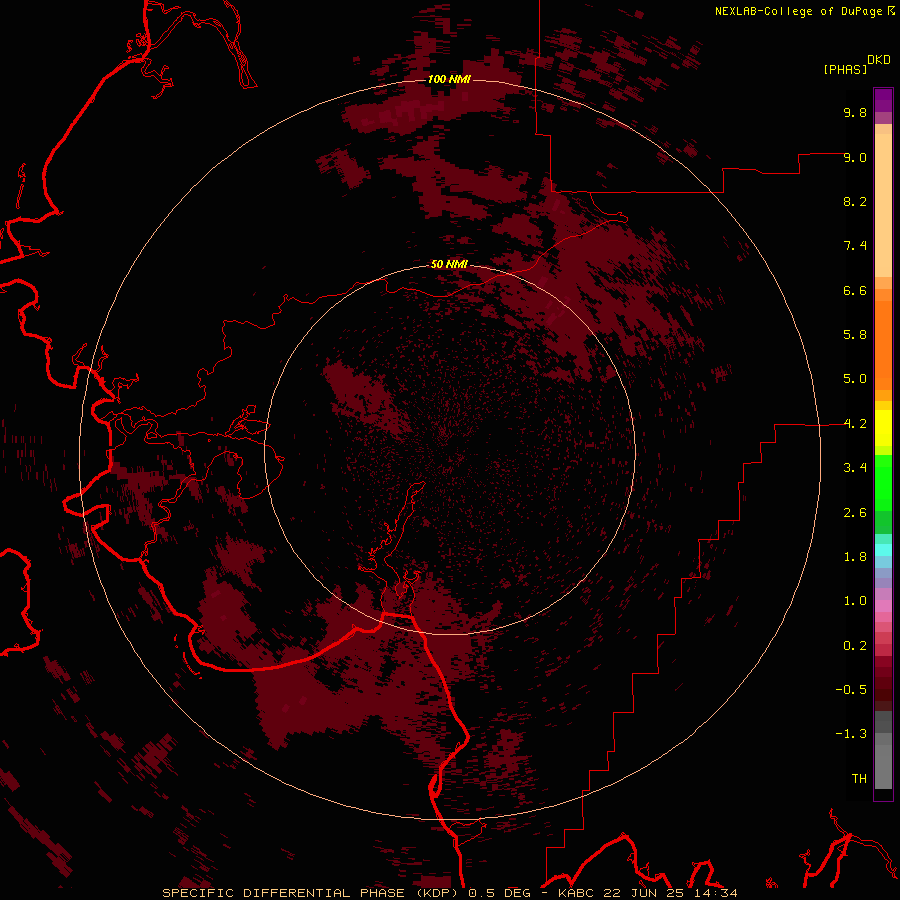Image resolution: width=900 pixels, height=900 pixels.
Task: Click the 7.4 scale value
Action: point(855,246)
